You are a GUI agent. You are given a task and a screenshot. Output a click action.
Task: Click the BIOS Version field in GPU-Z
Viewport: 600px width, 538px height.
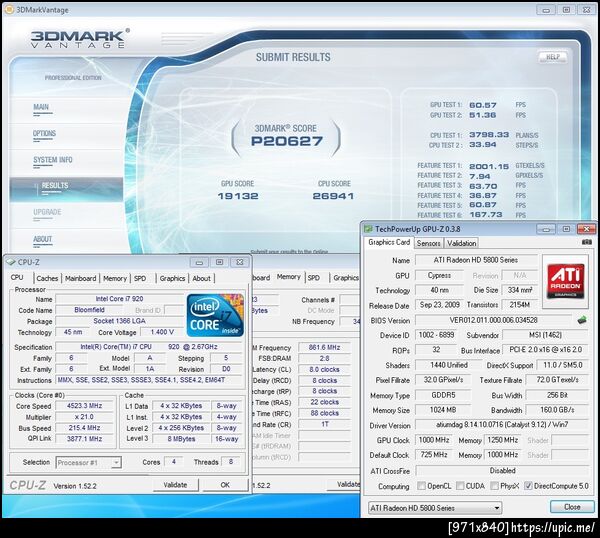tap(494, 320)
